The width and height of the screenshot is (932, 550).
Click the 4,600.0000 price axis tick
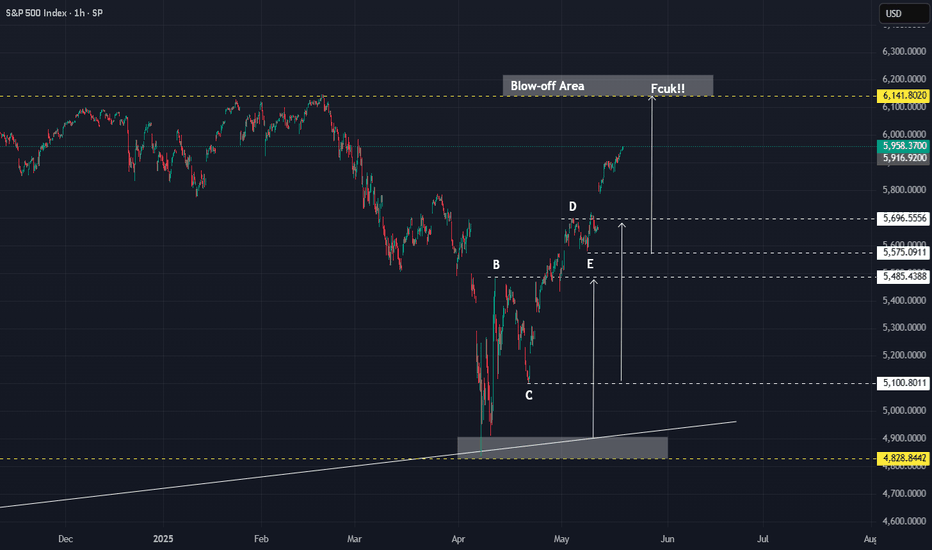(904, 521)
